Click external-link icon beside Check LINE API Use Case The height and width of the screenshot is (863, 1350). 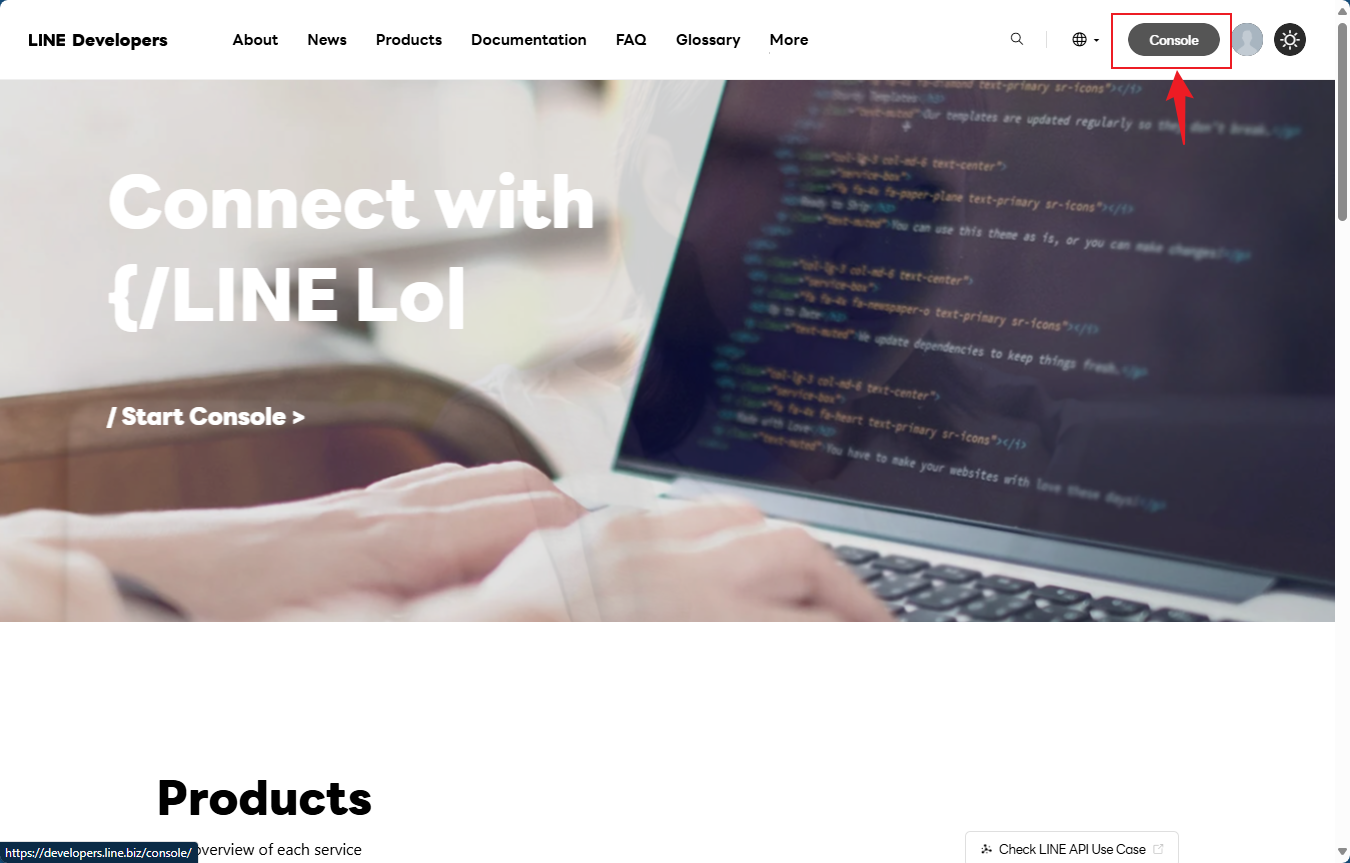pyautogui.click(x=1158, y=849)
